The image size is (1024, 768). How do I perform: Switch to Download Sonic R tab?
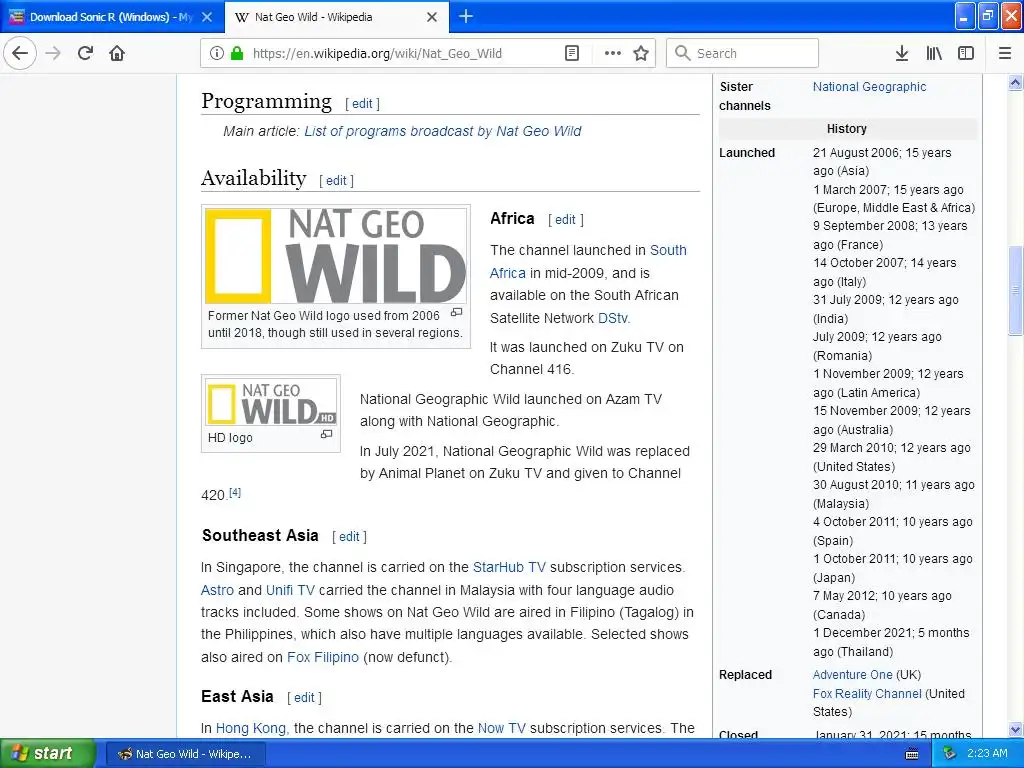click(111, 17)
